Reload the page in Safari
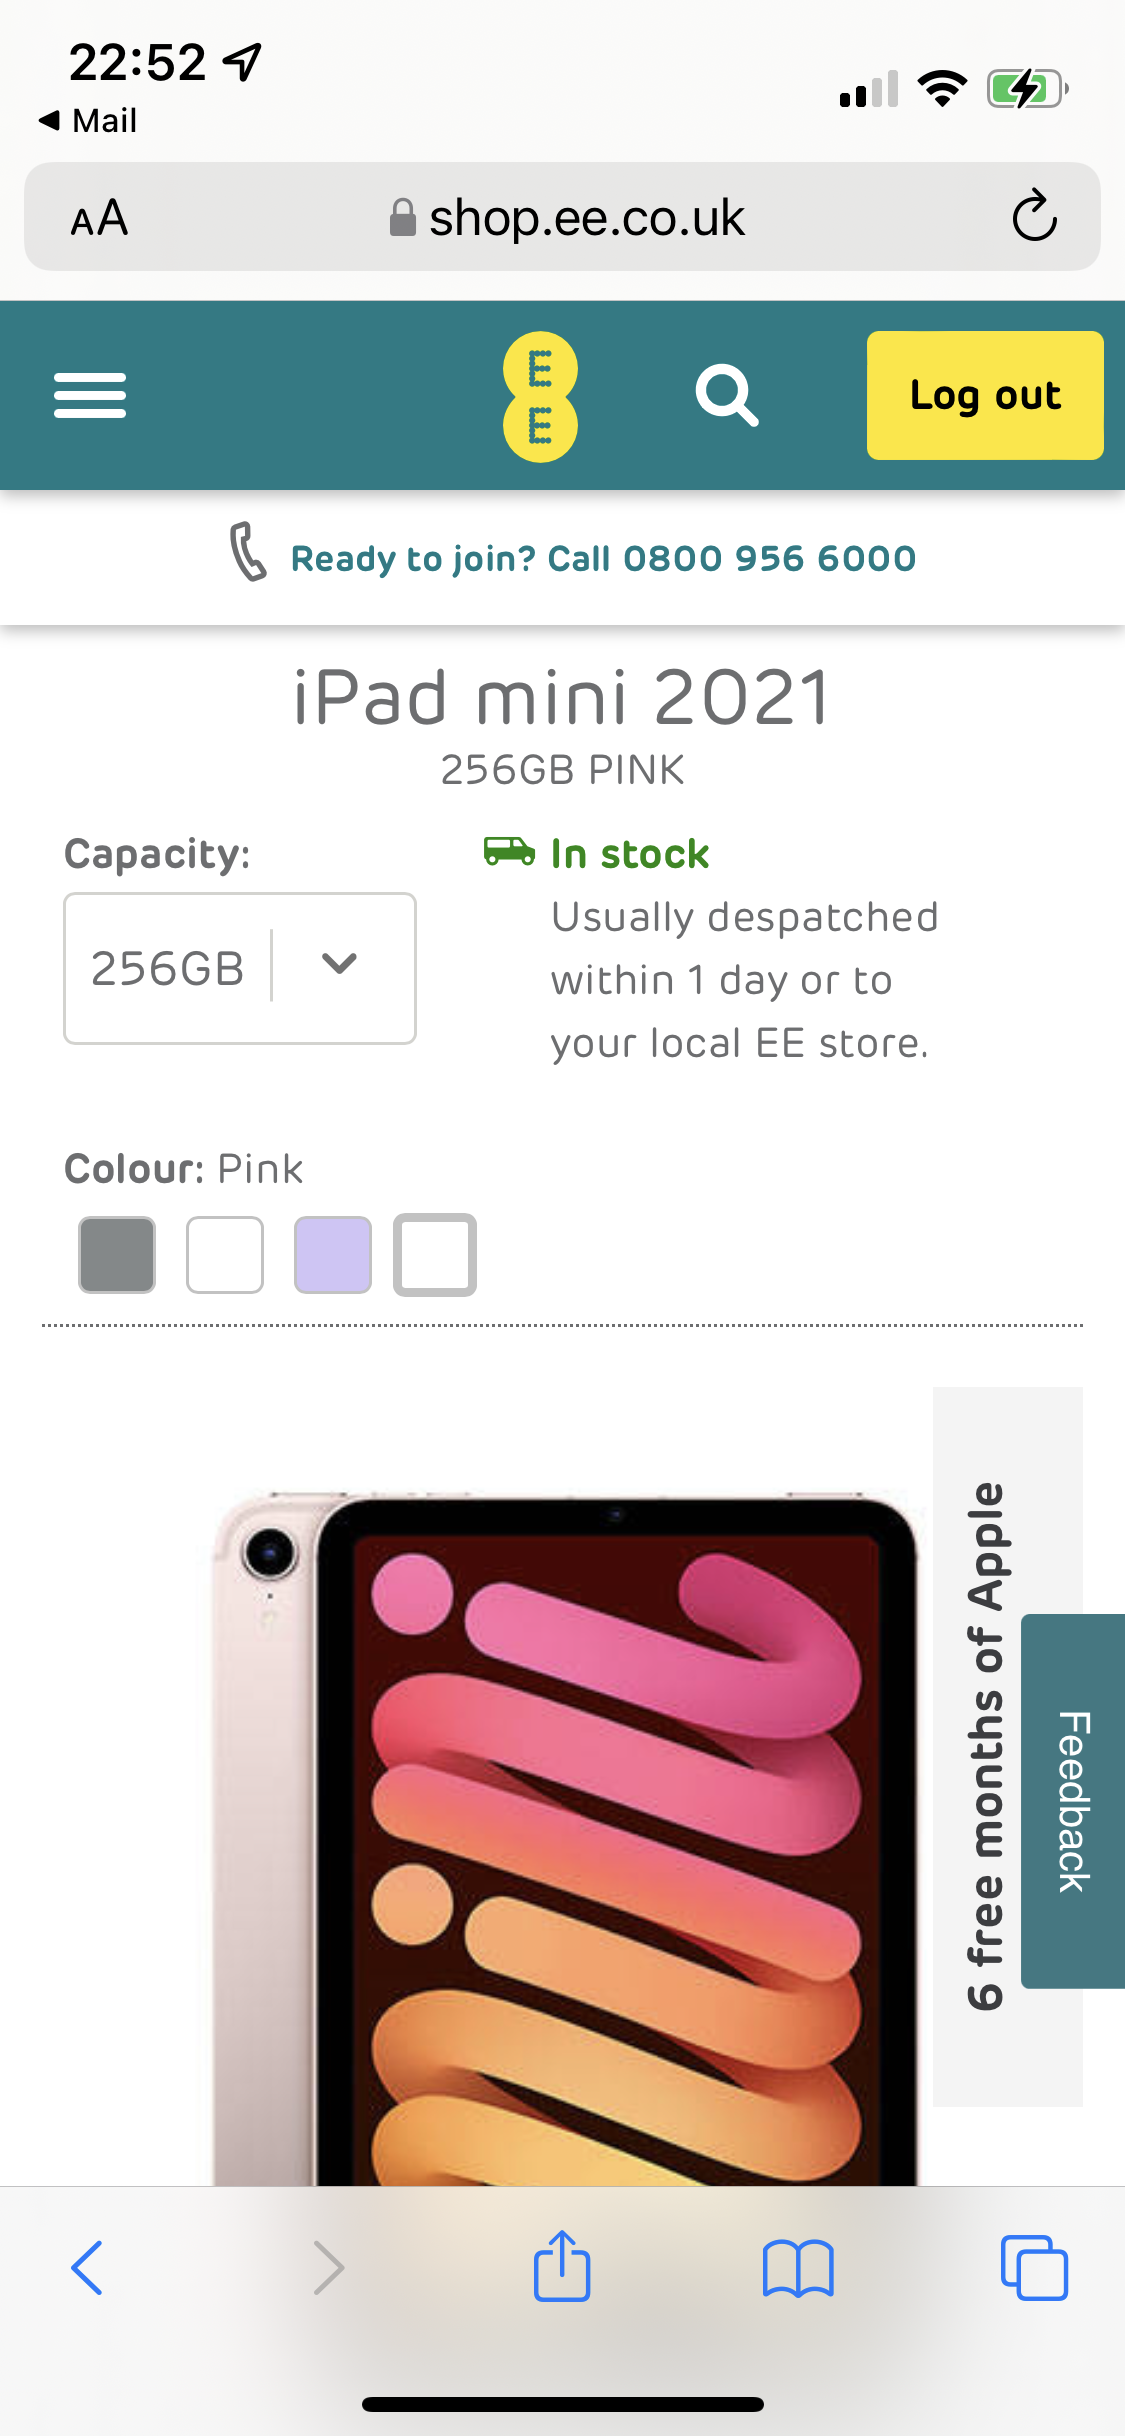This screenshot has height=2436, width=1125. point(1034,216)
